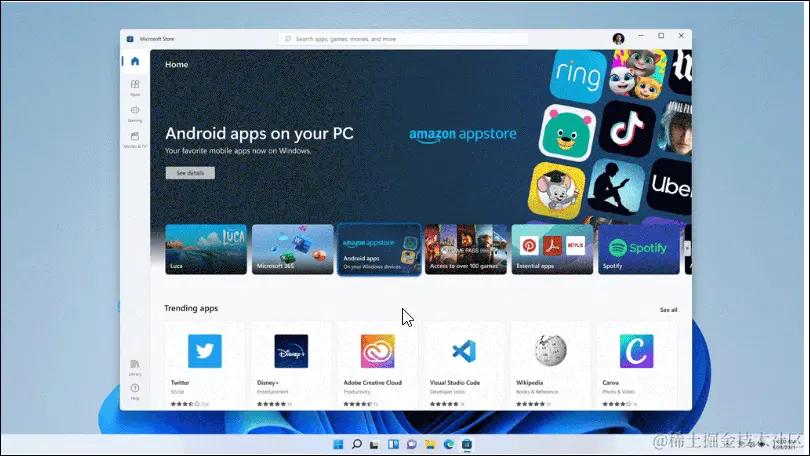Click the amazon appstore logo in banner
Image resolution: width=810 pixels, height=456 pixels.
[x=463, y=135]
